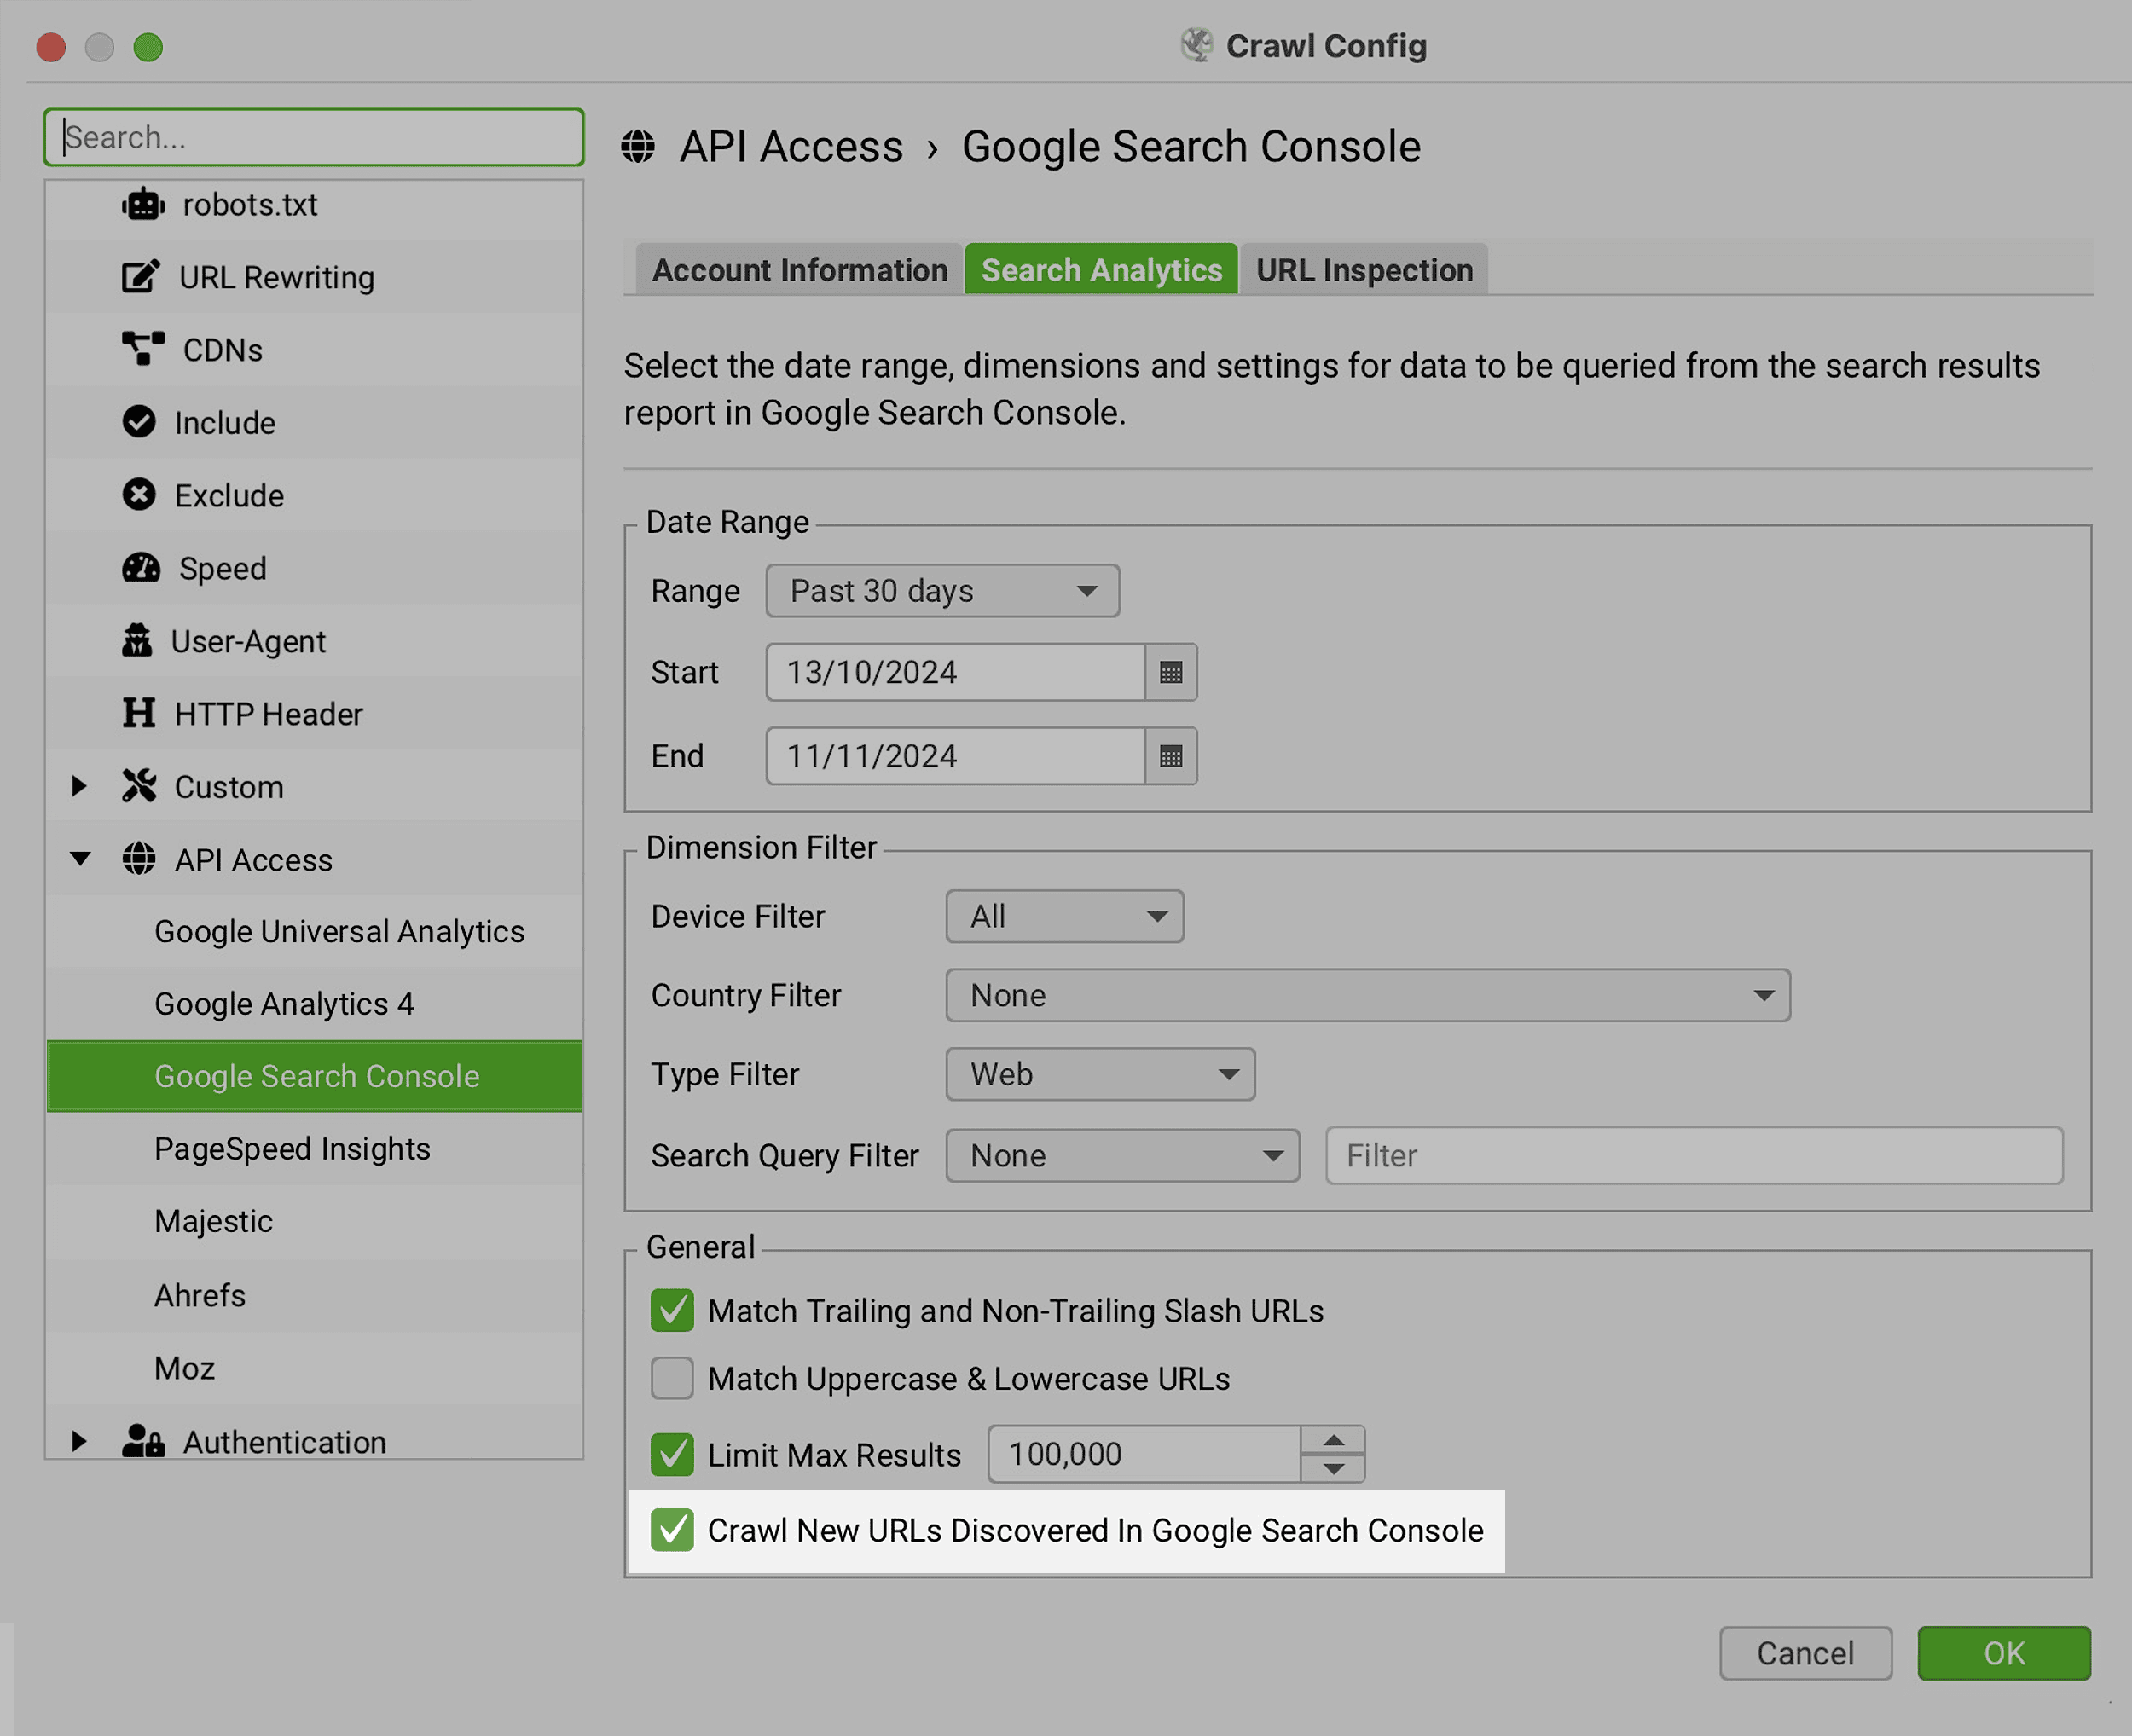The width and height of the screenshot is (2132, 1736).
Task: Select Google Universal Analytics in sidebar
Action: [x=314, y=931]
